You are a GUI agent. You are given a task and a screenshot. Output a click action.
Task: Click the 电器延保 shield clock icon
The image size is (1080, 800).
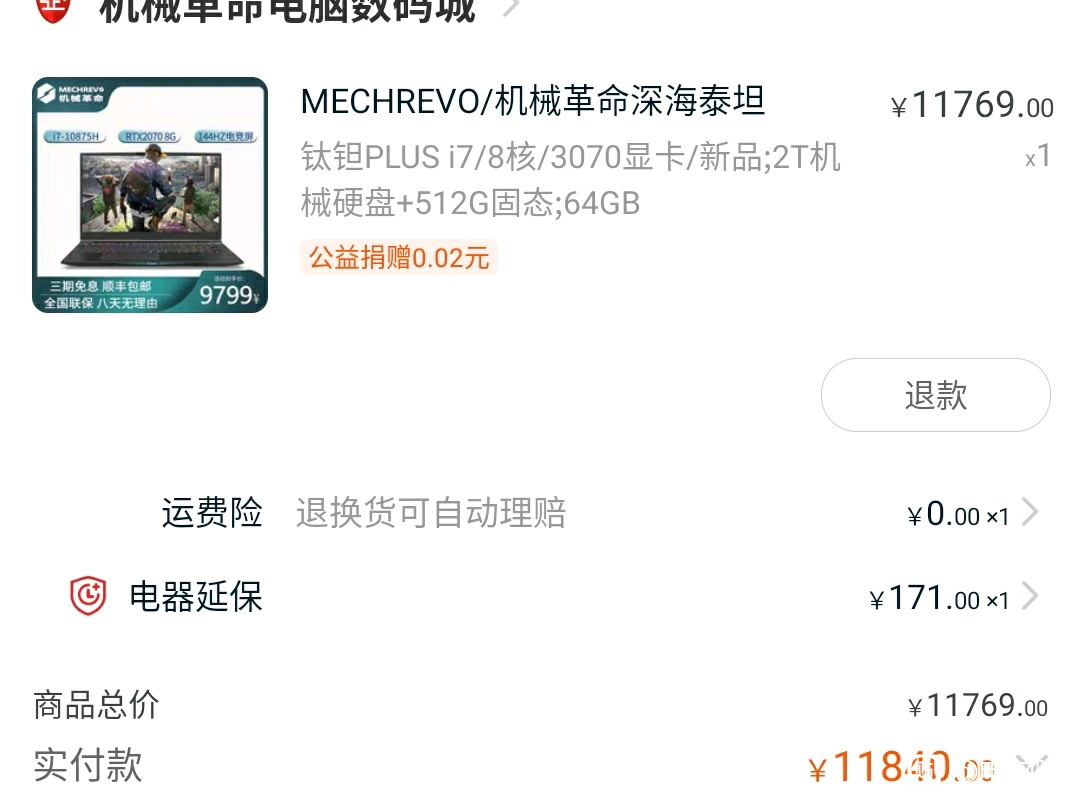[88, 596]
